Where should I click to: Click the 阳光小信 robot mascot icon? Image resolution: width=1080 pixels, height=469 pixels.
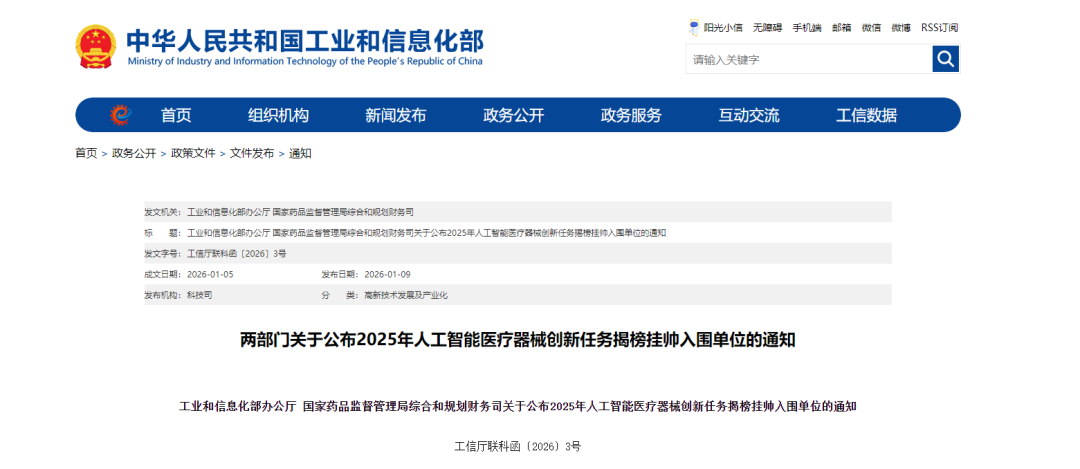[x=694, y=28]
